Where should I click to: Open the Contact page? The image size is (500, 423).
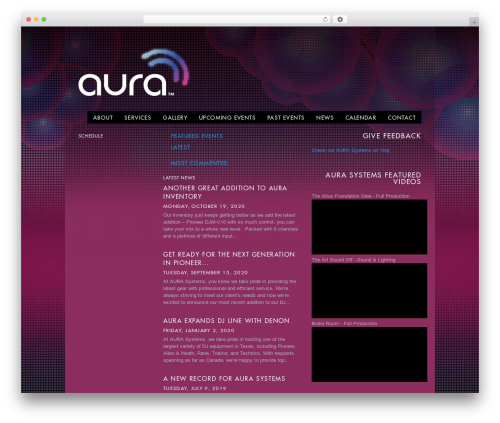402,118
